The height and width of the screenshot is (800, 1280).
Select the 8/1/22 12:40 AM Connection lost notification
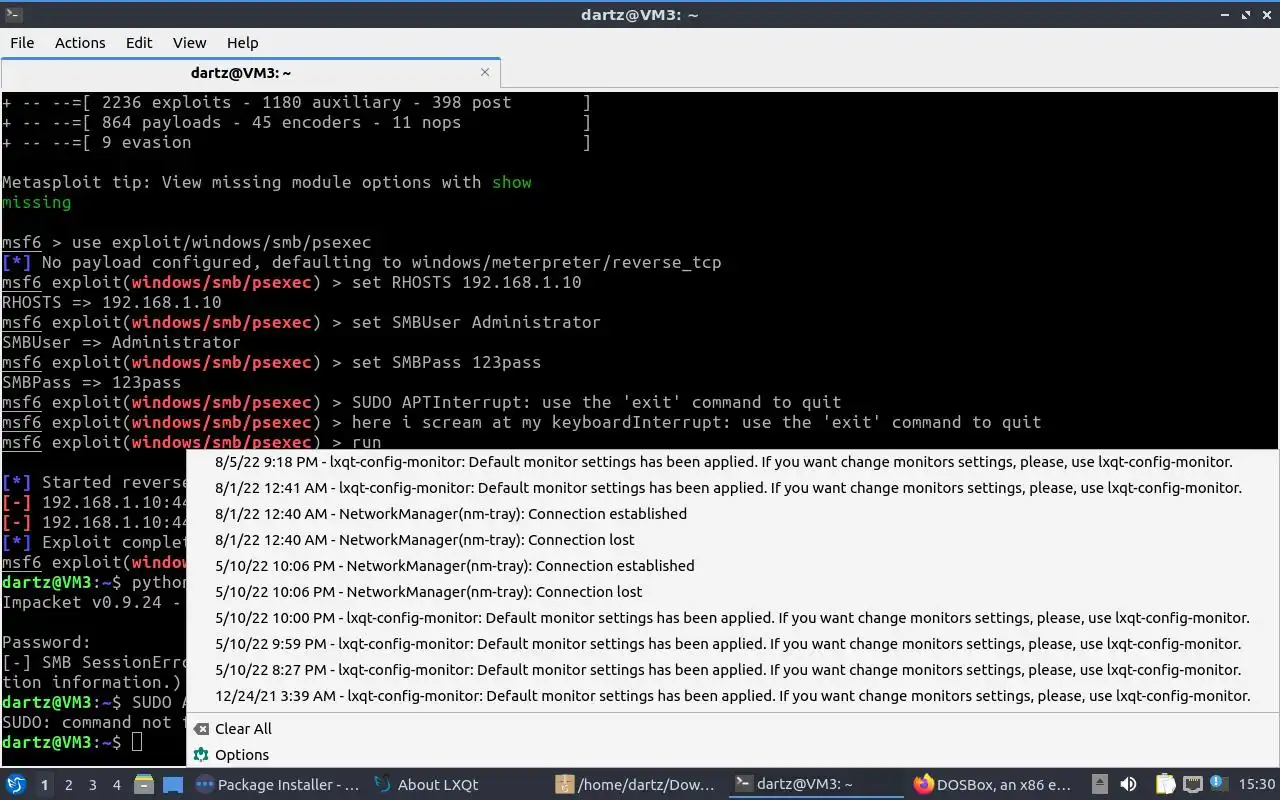tap(733, 540)
